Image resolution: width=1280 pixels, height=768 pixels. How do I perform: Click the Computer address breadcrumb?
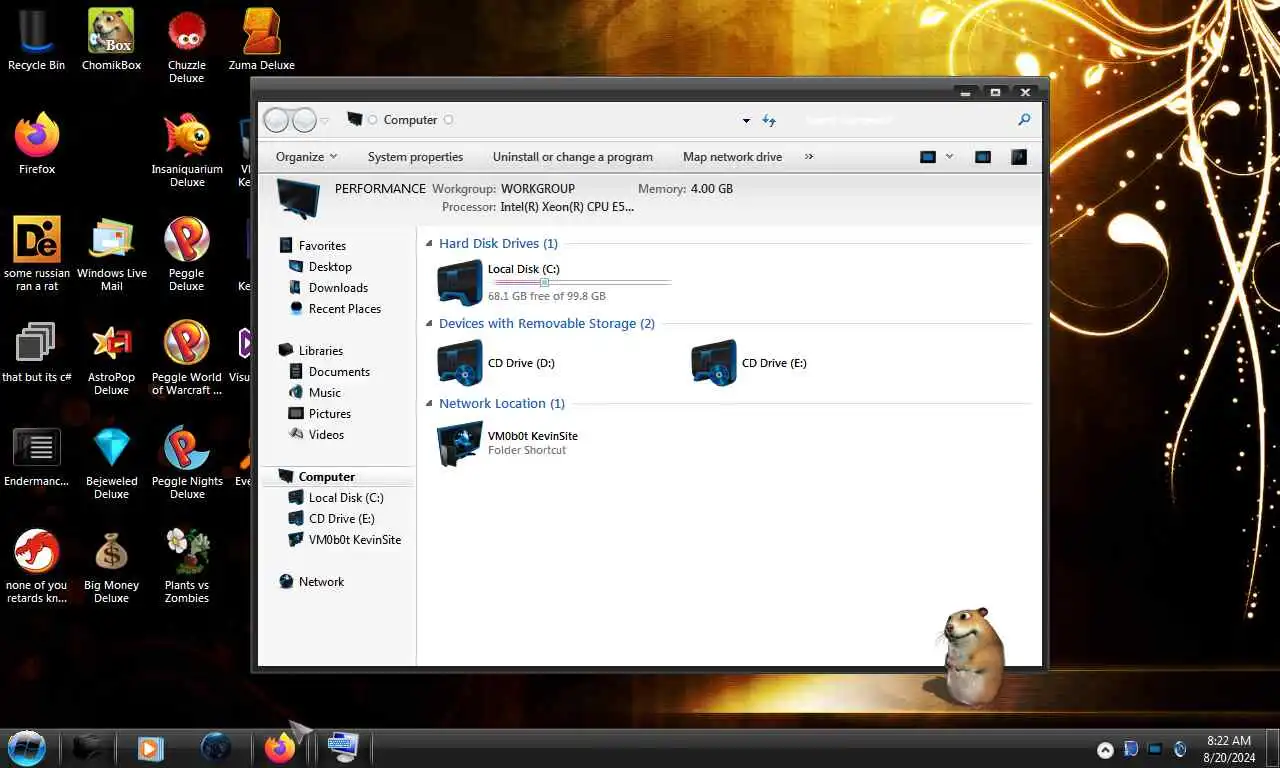[410, 120]
